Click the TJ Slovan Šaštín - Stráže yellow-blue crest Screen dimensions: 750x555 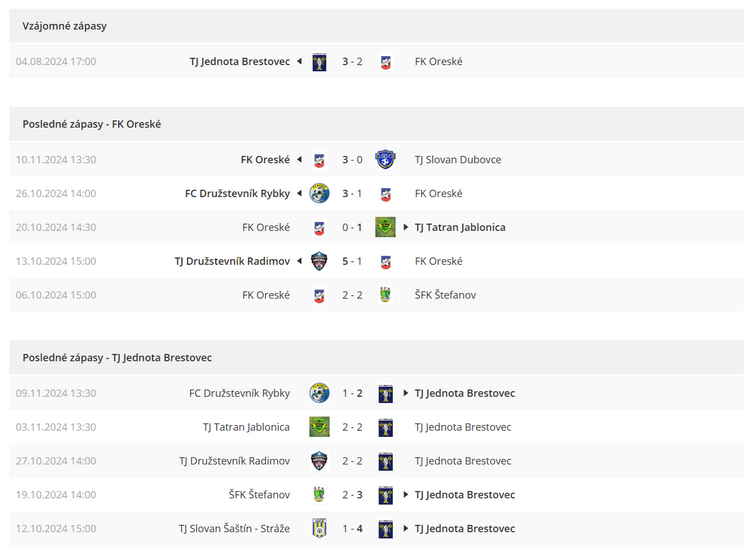[319, 528]
